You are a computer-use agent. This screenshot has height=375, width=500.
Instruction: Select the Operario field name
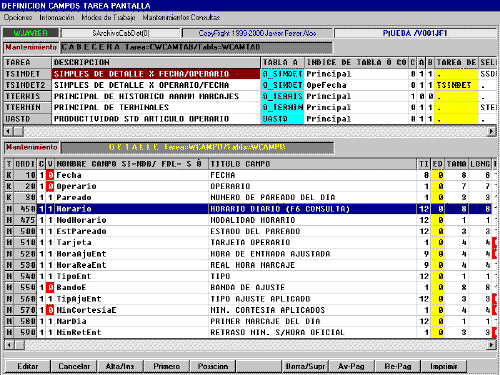[131, 186]
